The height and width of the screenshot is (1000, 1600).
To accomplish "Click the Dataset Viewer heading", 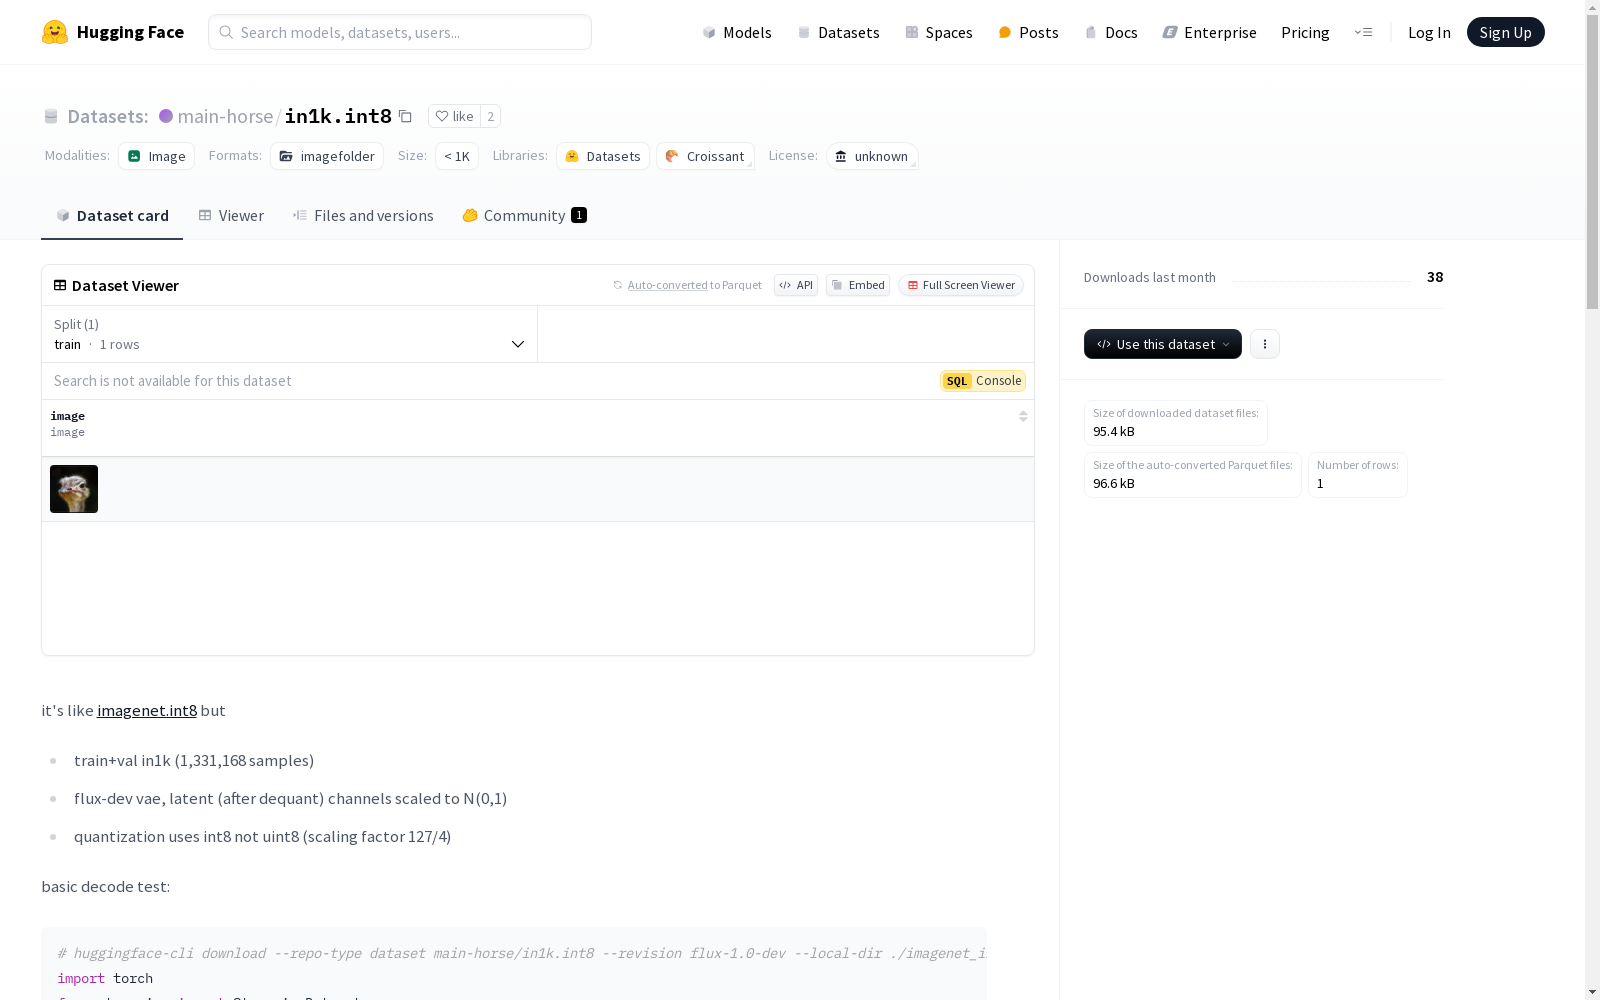I will point(125,285).
